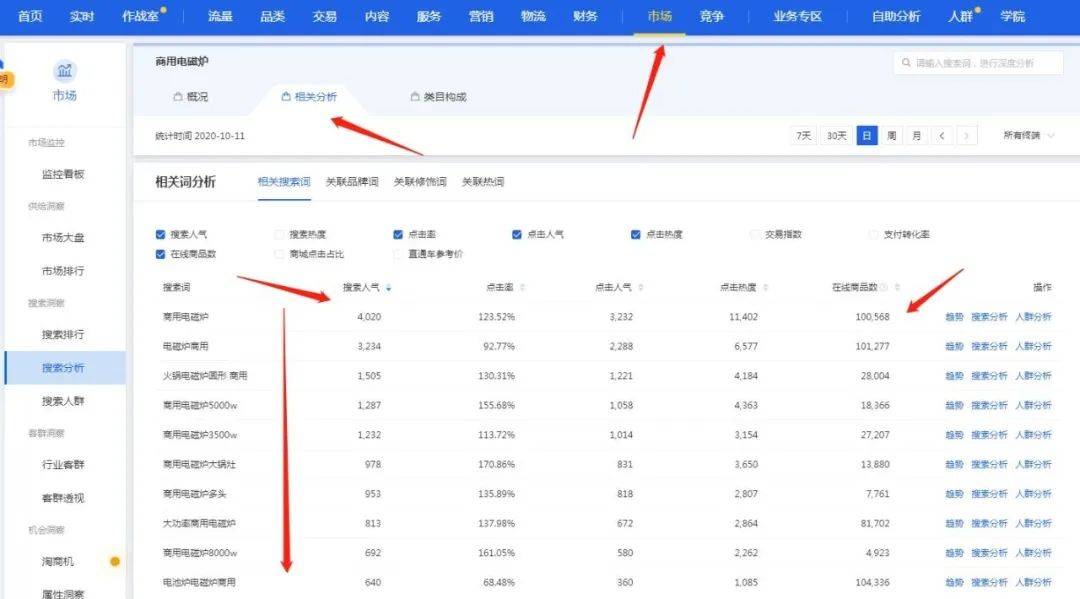Sort by 搜索人气 column arrow

click(388, 288)
